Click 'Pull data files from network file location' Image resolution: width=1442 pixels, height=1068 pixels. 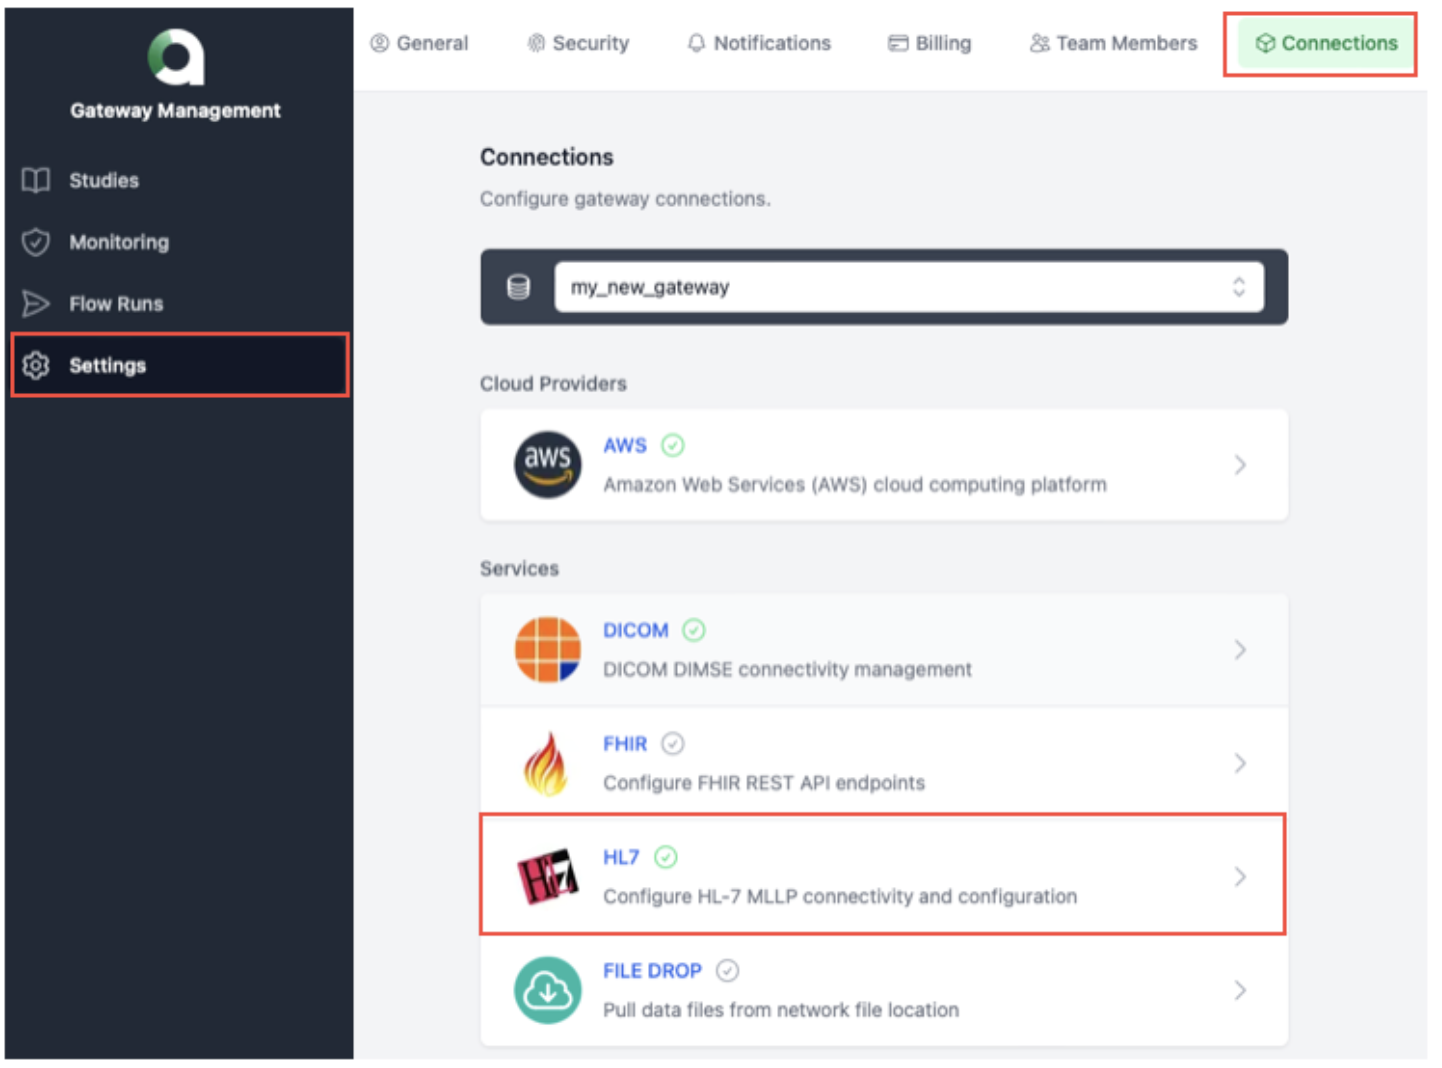coord(781,1009)
